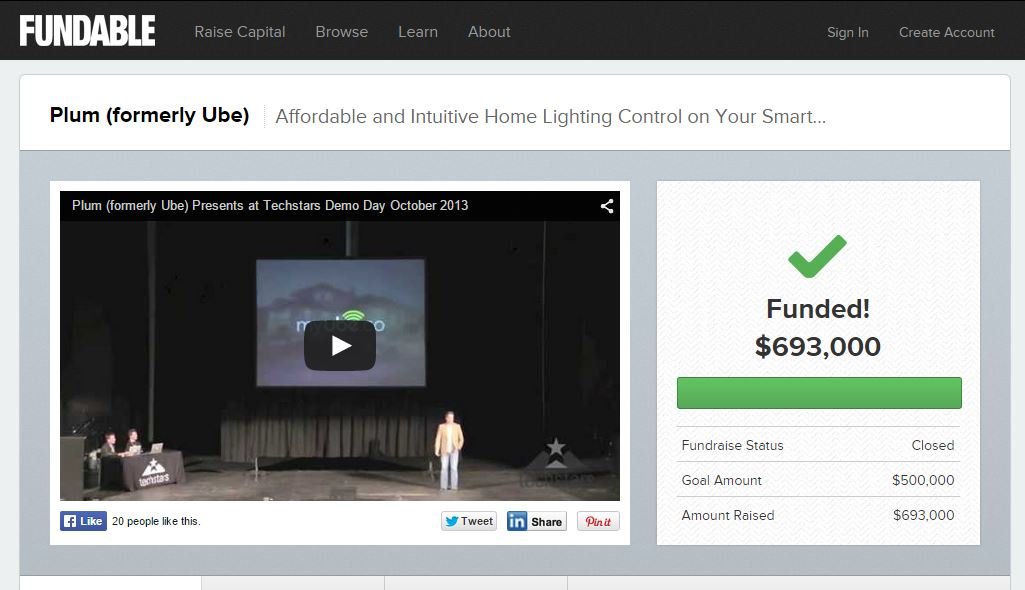1025x590 pixels.
Task: Click the green funding progress bar
Action: click(x=819, y=393)
